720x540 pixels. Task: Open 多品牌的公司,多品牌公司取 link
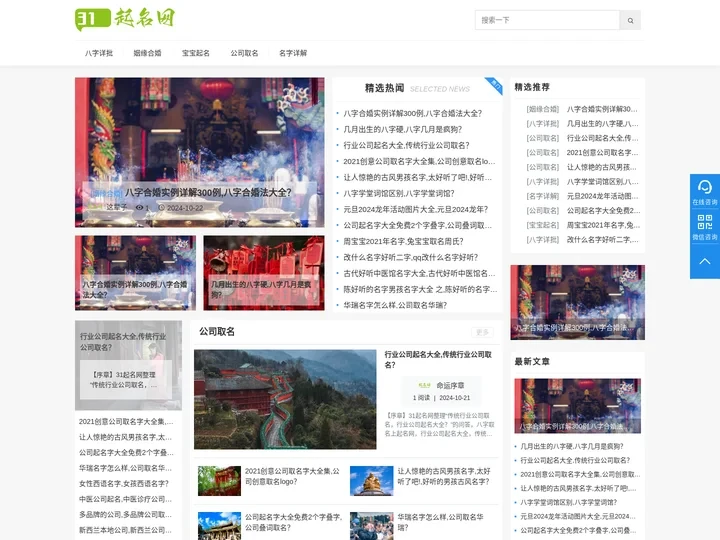pos(125,515)
